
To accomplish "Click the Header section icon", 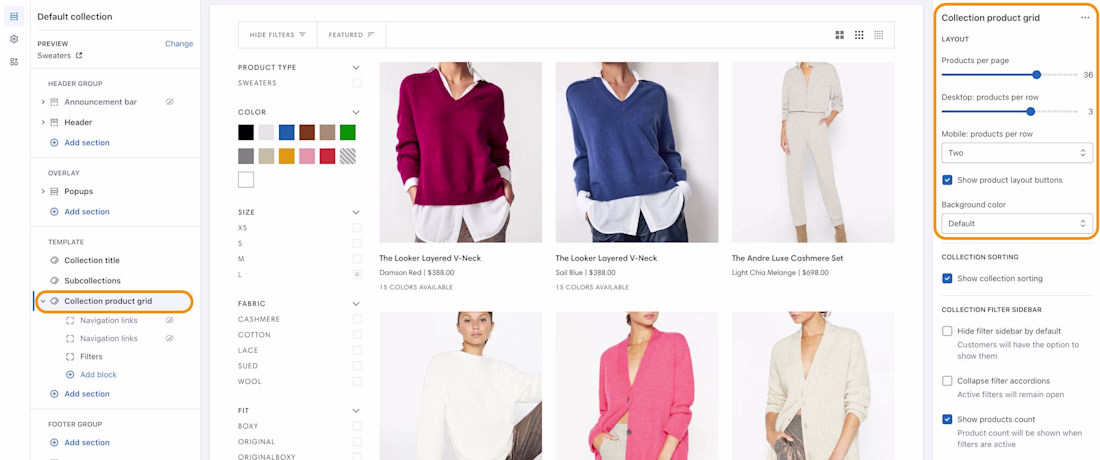I will pos(55,123).
